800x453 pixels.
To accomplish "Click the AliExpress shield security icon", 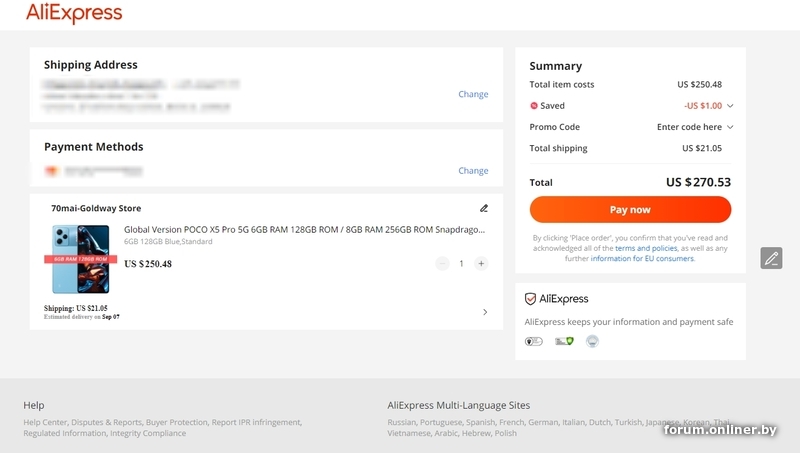I will click(530, 299).
